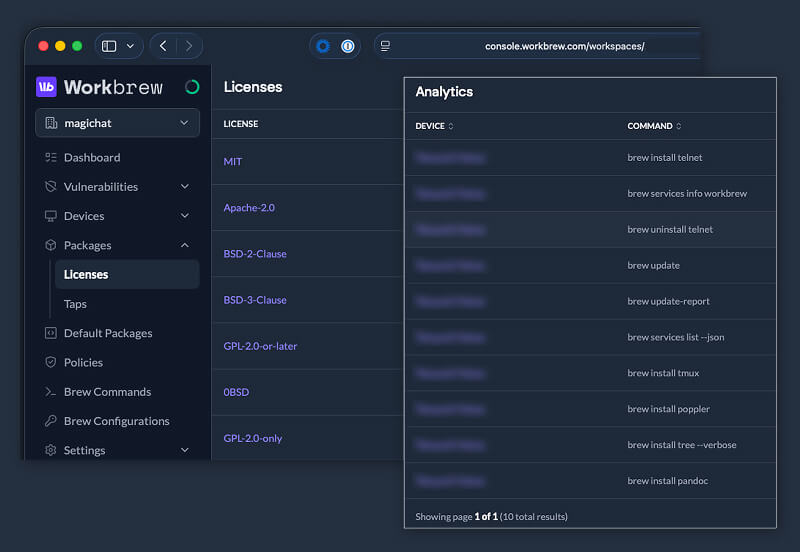Click the 'brew install tree --verbose' cell
The image size is (800, 552).
[682, 445]
